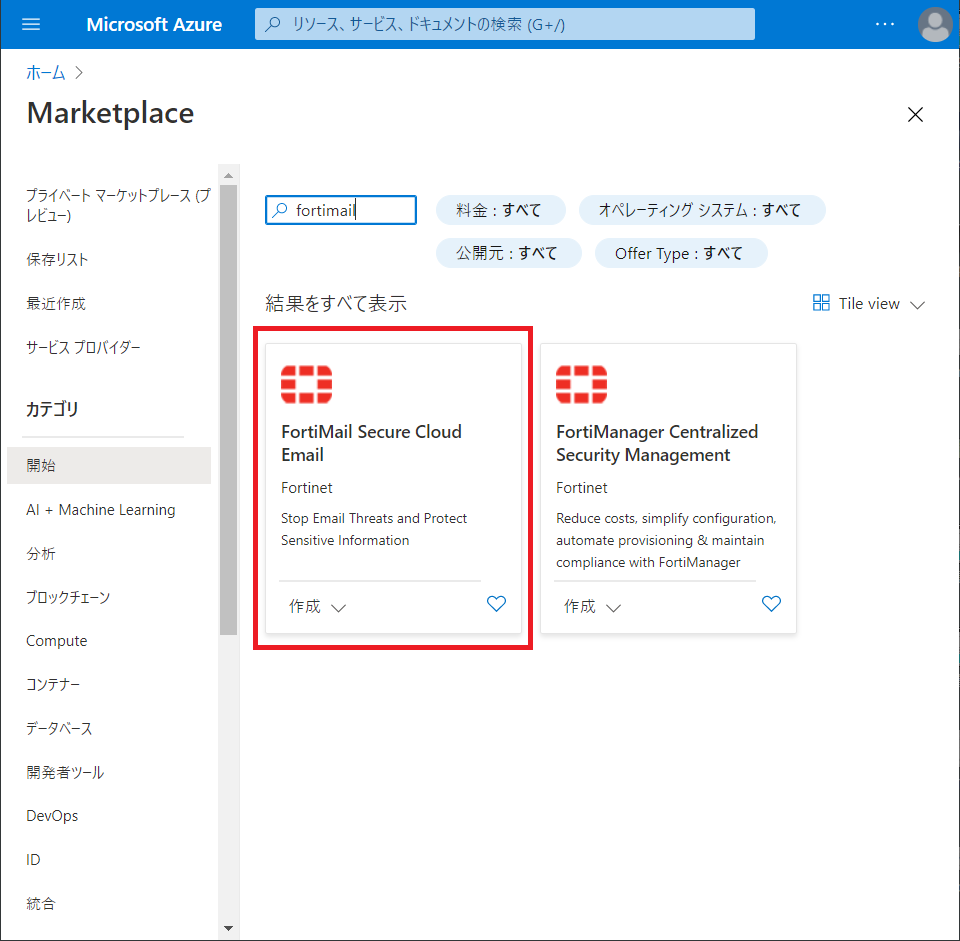The image size is (960, 941).
Task: Select the 開始 category
Action: point(109,465)
